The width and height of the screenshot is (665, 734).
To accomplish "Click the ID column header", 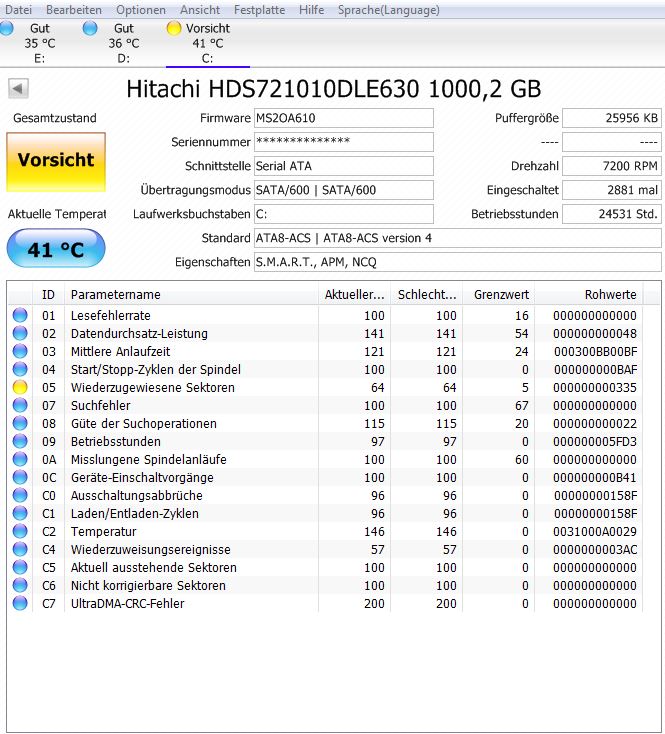I will tap(49, 294).
